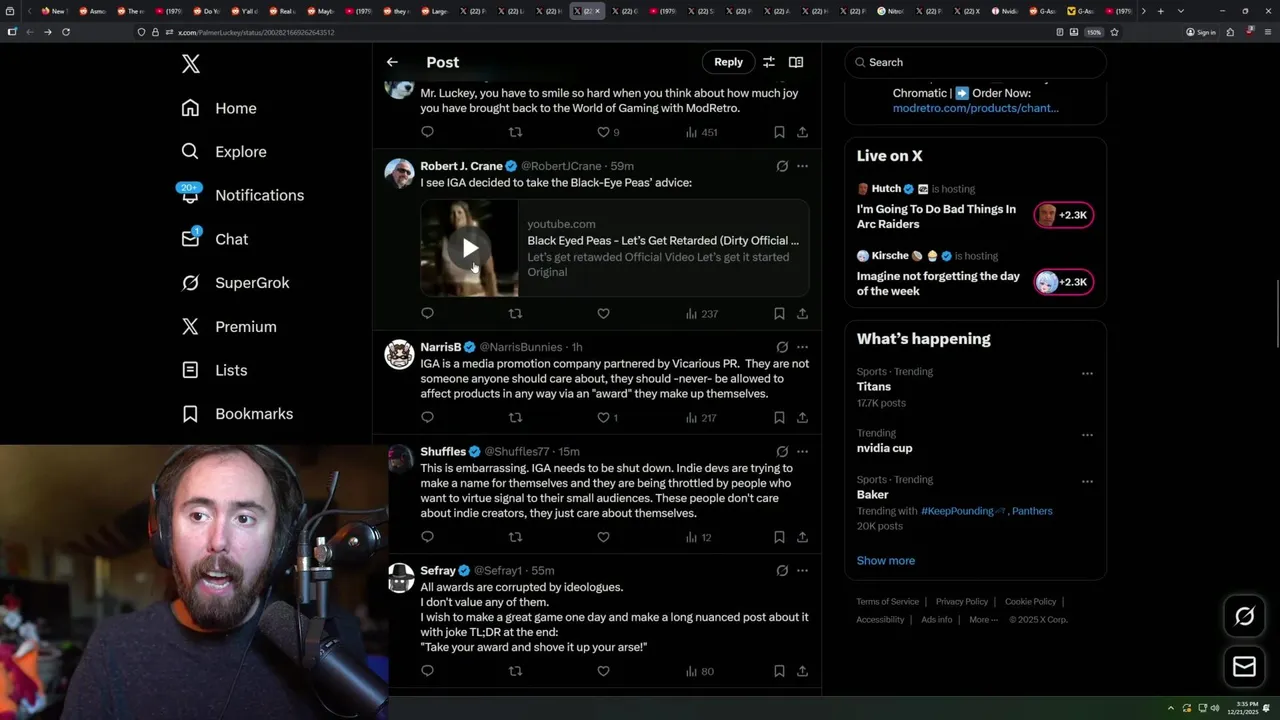Viewport: 1280px width, 720px height.
Task: Open more options for nvidia cup trend
Action: pyautogui.click(x=1087, y=435)
